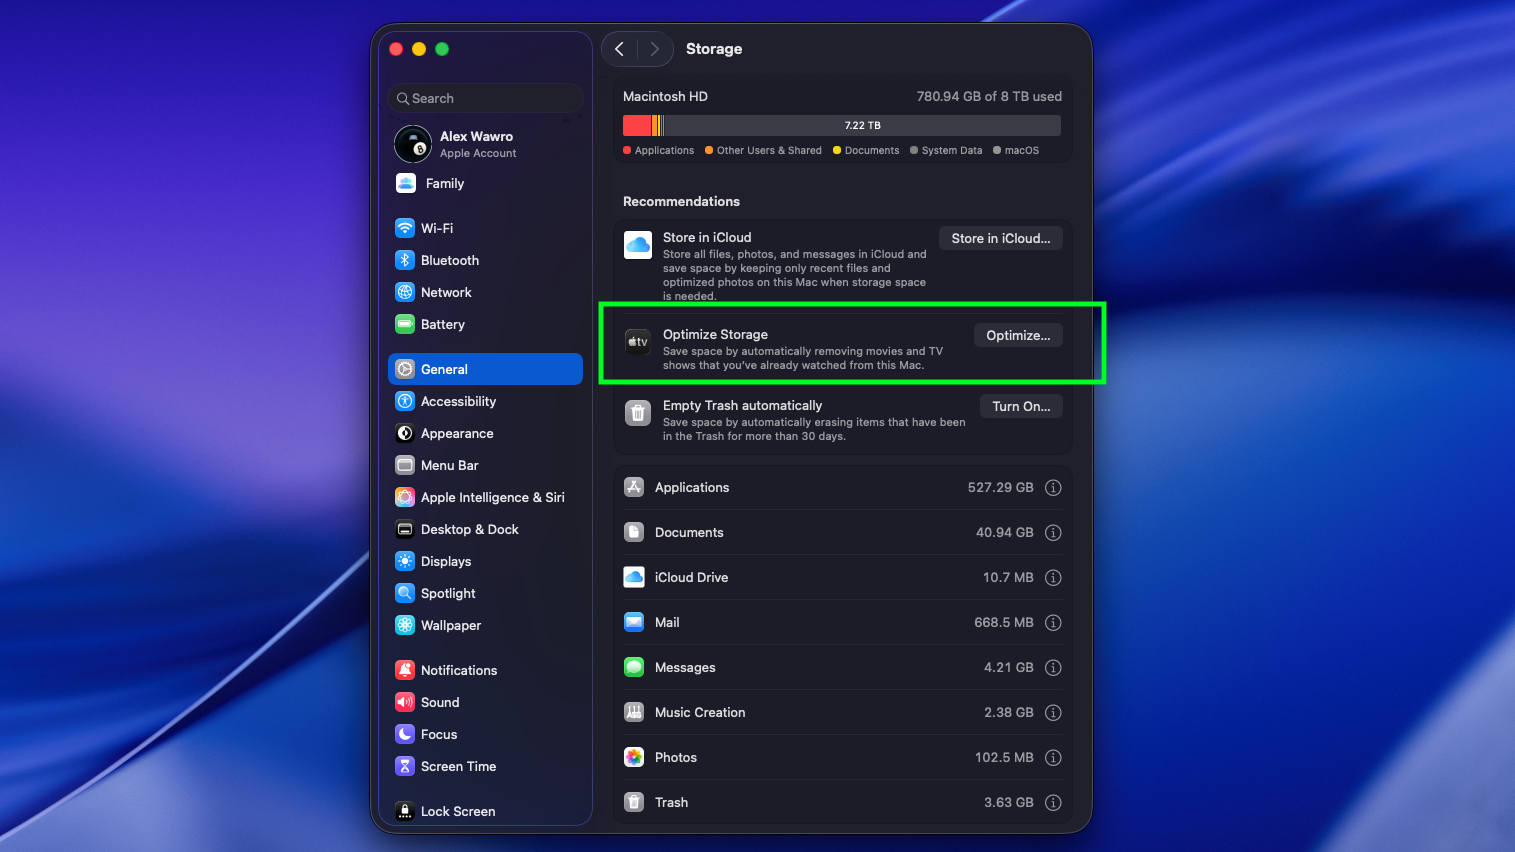Open Wi-Fi settings in sidebar

pos(485,228)
